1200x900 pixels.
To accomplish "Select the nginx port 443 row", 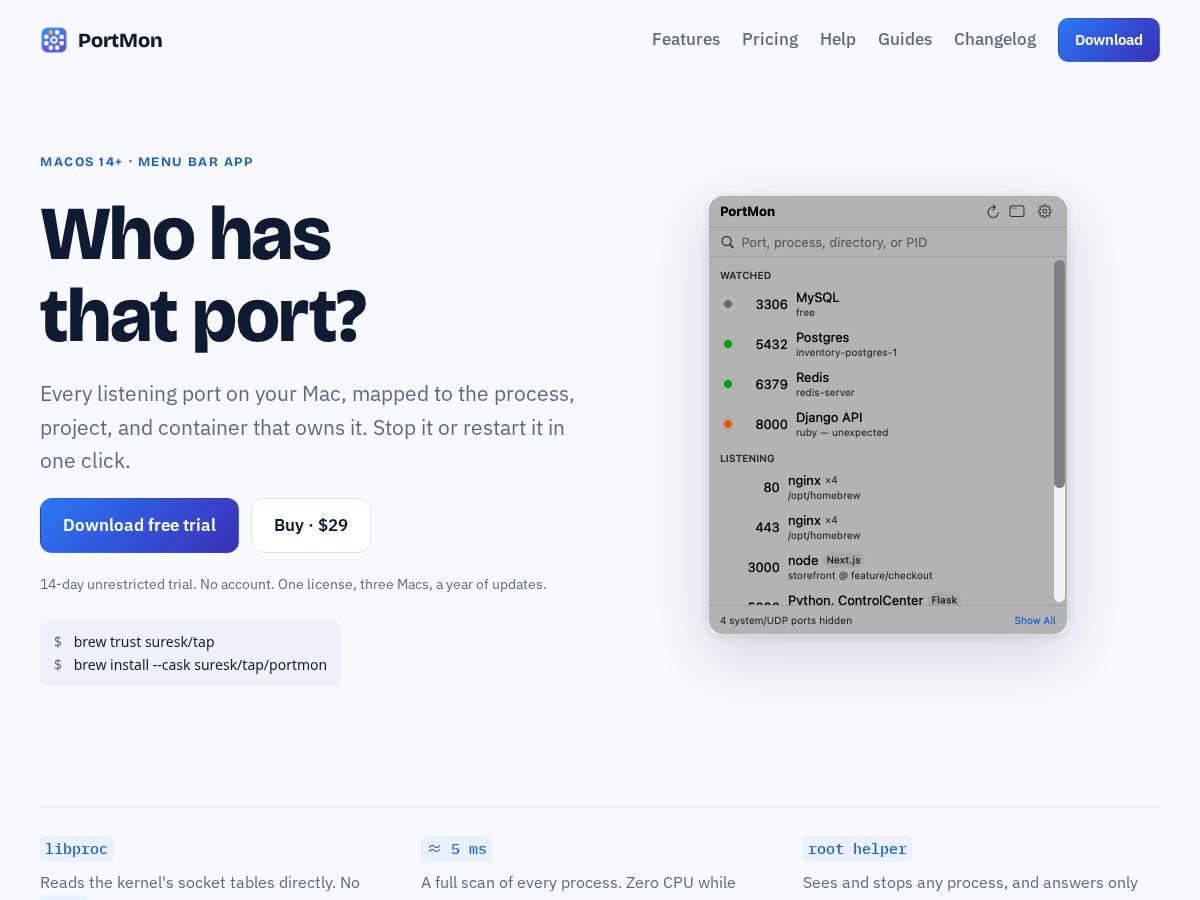I will (881, 527).
